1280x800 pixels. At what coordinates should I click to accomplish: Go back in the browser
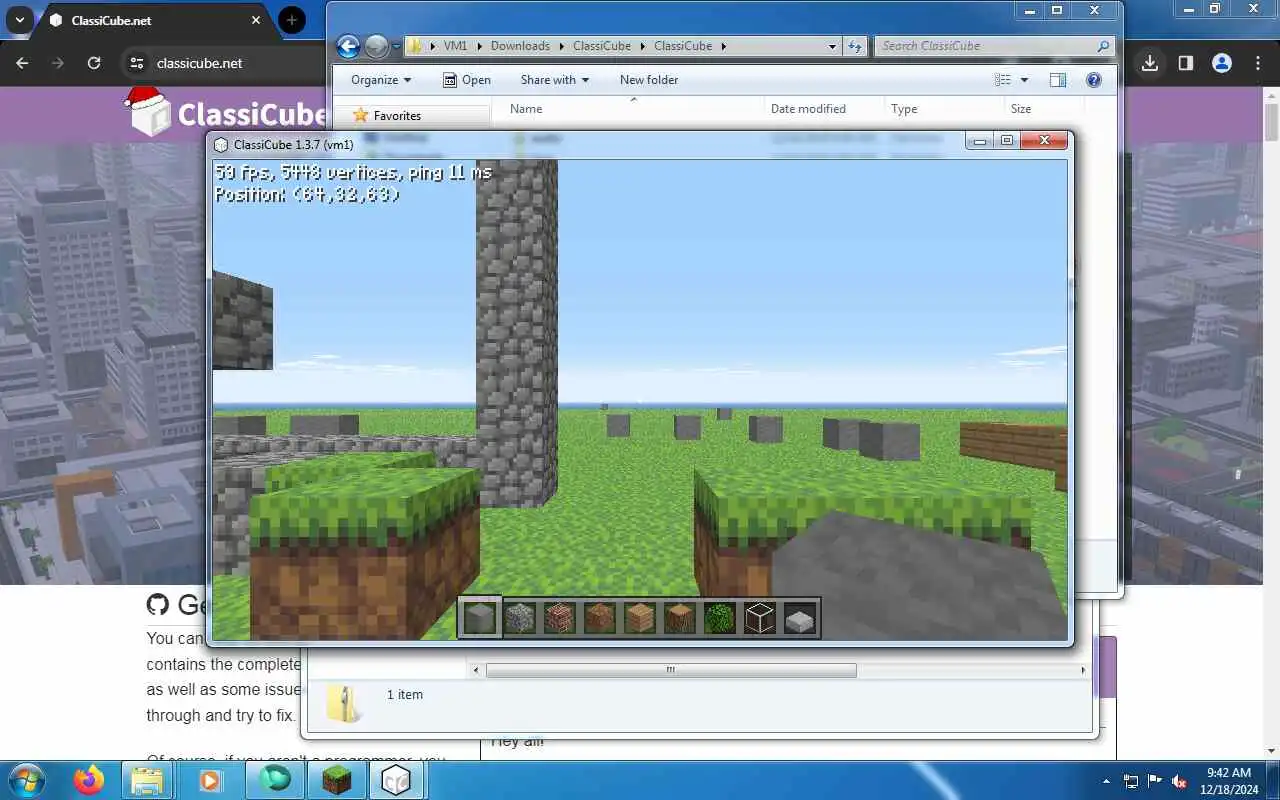coord(23,63)
